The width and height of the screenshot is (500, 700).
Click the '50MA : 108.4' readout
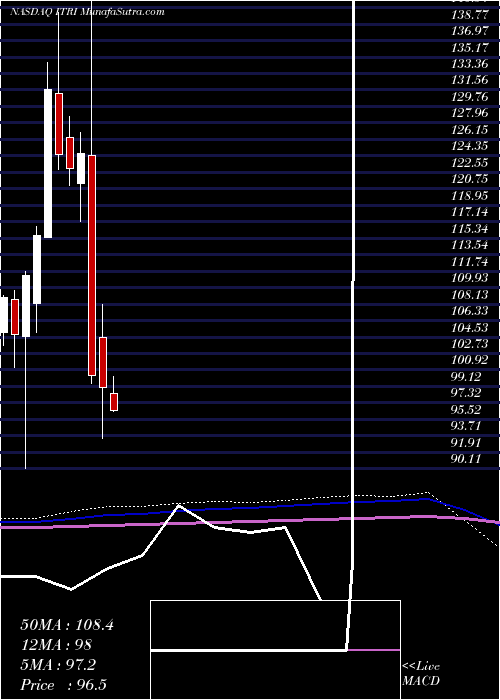click(x=67, y=625)
